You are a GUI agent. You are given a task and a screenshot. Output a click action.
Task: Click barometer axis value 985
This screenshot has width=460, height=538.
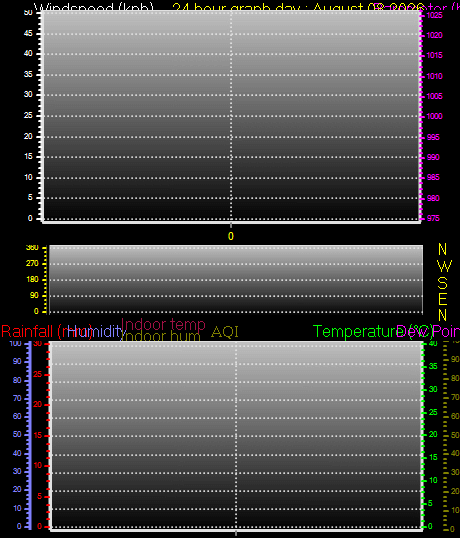tap(433, 177)
